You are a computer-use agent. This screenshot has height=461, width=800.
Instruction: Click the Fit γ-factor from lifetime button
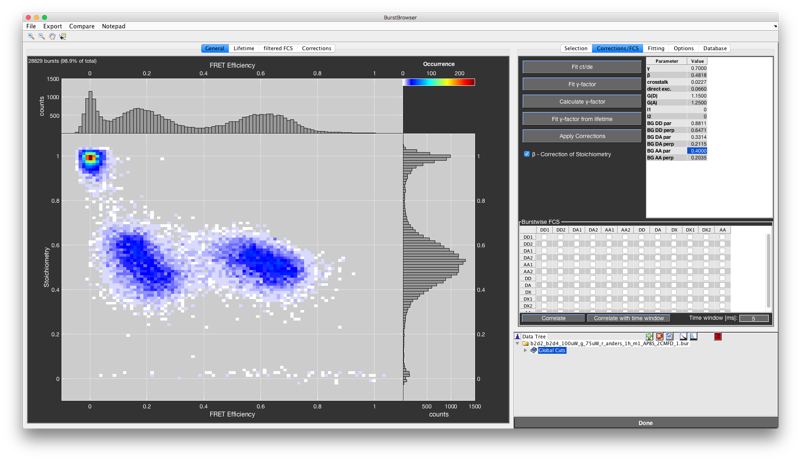(582, 119)
